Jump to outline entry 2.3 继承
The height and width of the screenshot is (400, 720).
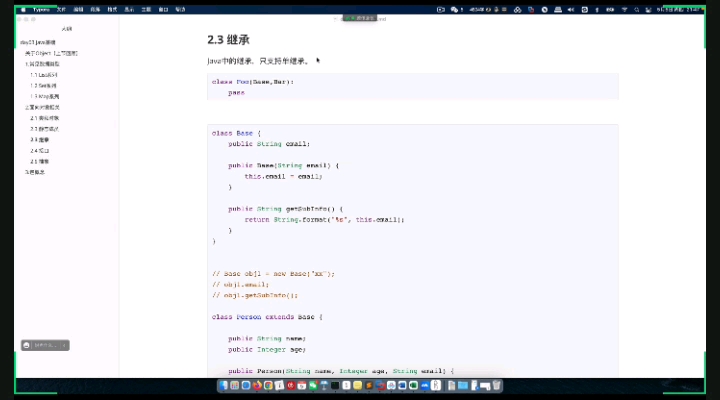(x=39, y=140)
